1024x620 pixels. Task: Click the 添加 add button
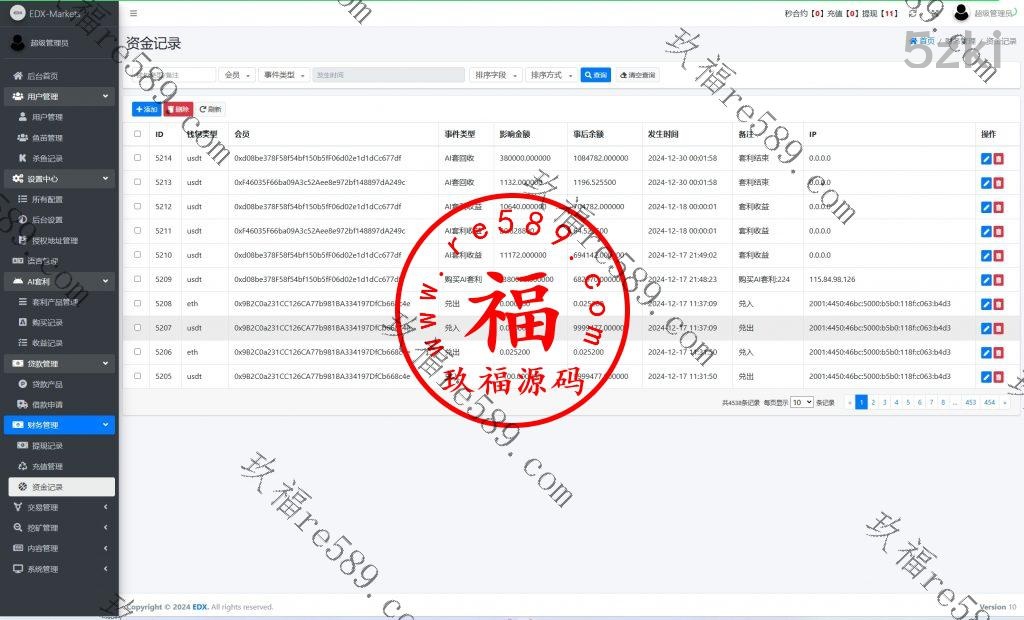[x=146, y=109]
